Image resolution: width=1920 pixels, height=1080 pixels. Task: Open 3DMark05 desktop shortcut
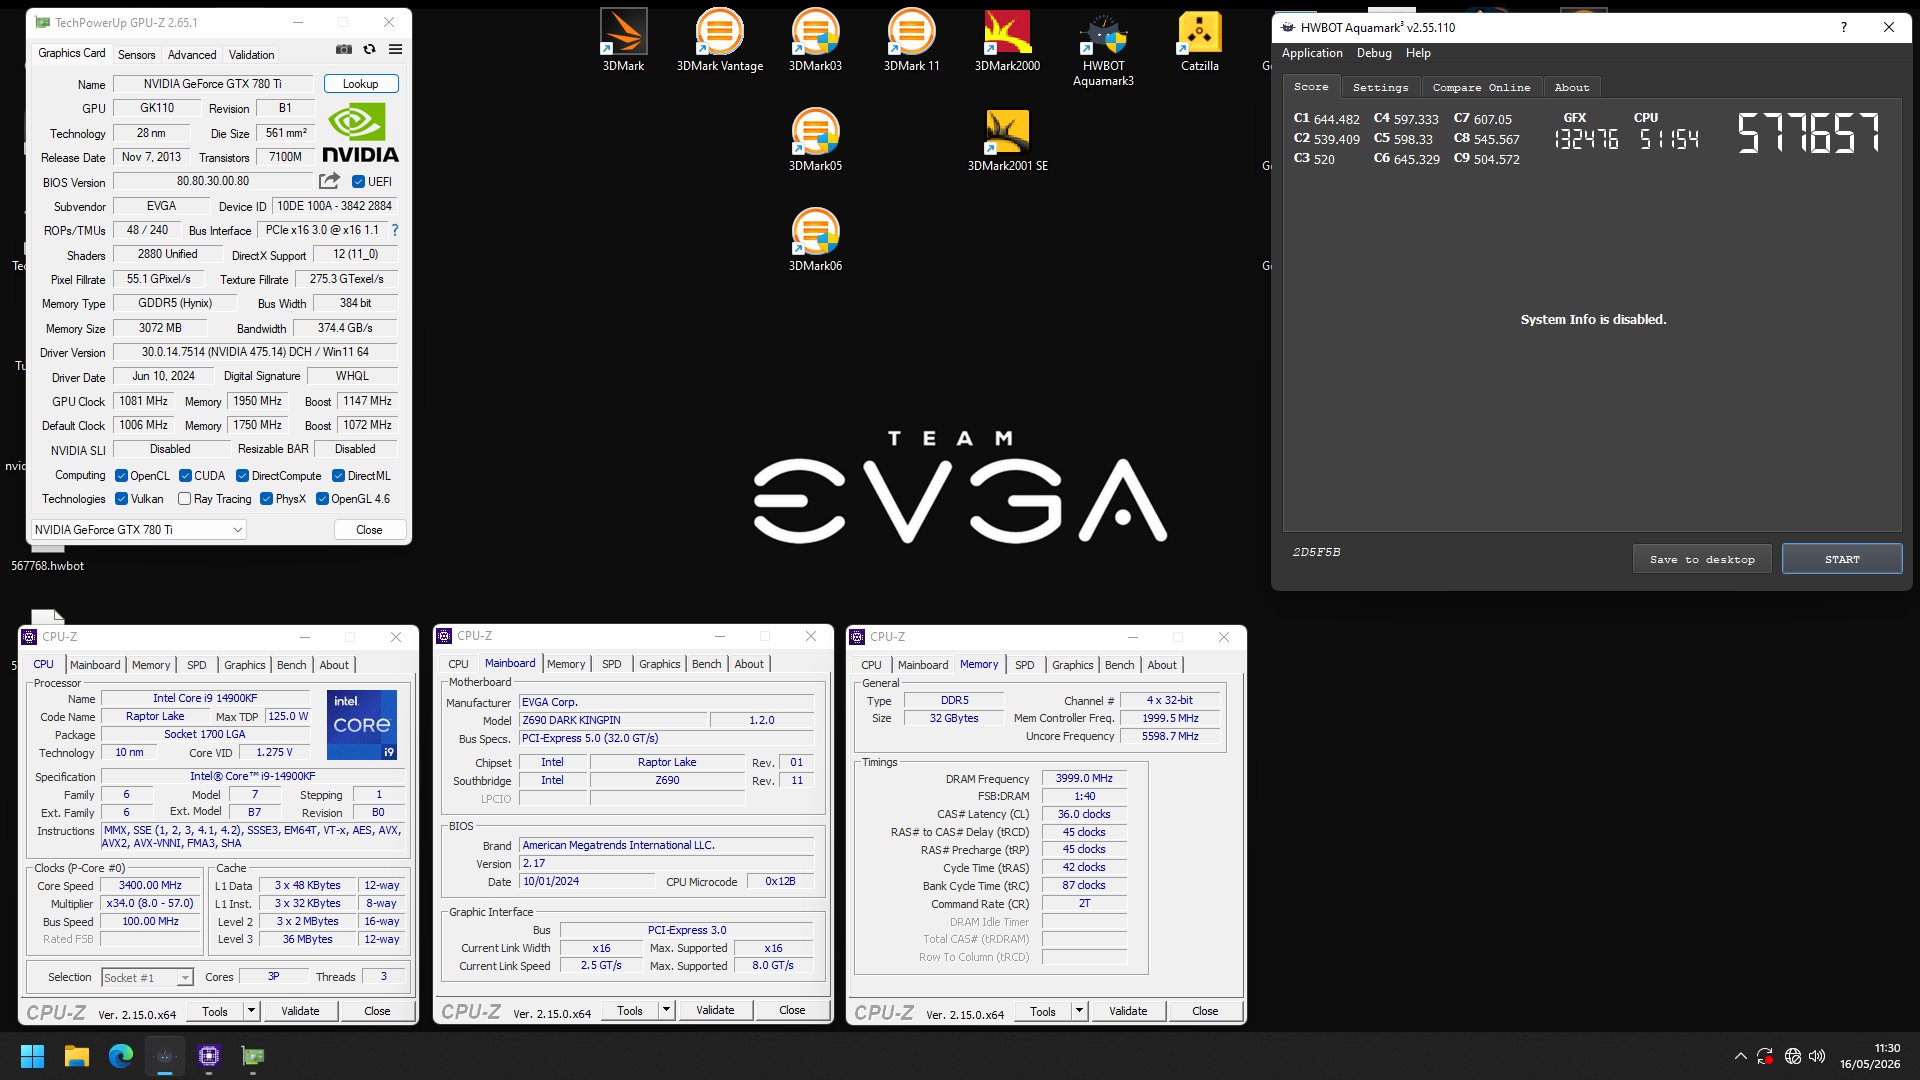[815, 140]
